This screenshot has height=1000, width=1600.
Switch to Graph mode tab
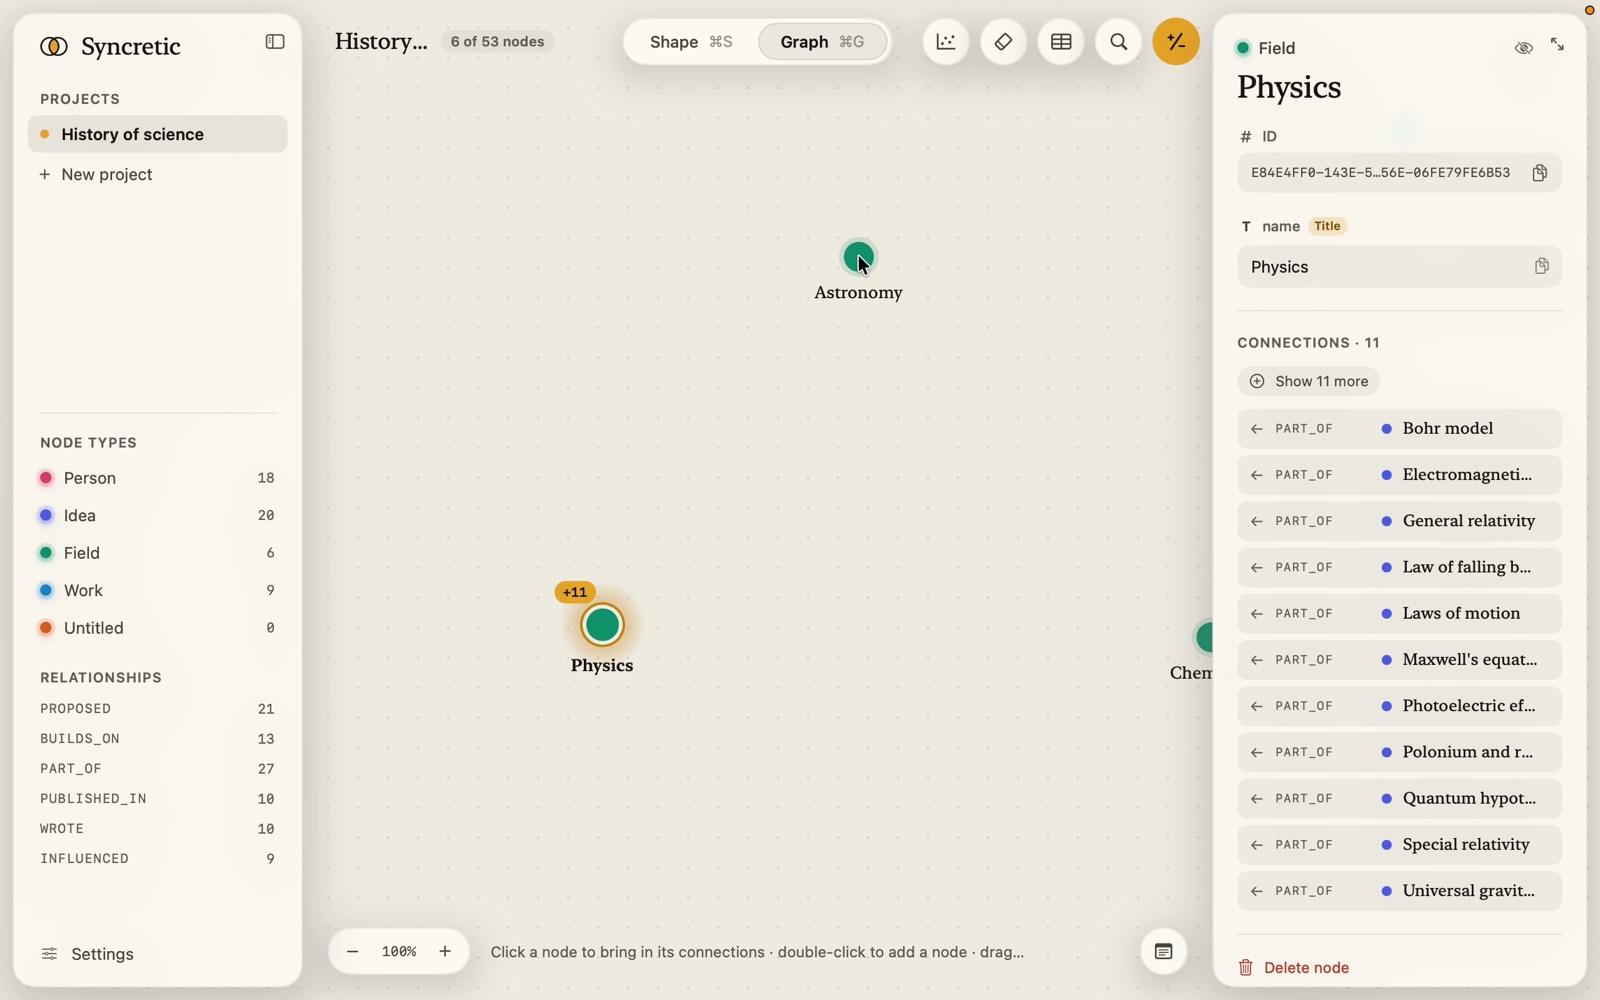click(x=822, y=42)
